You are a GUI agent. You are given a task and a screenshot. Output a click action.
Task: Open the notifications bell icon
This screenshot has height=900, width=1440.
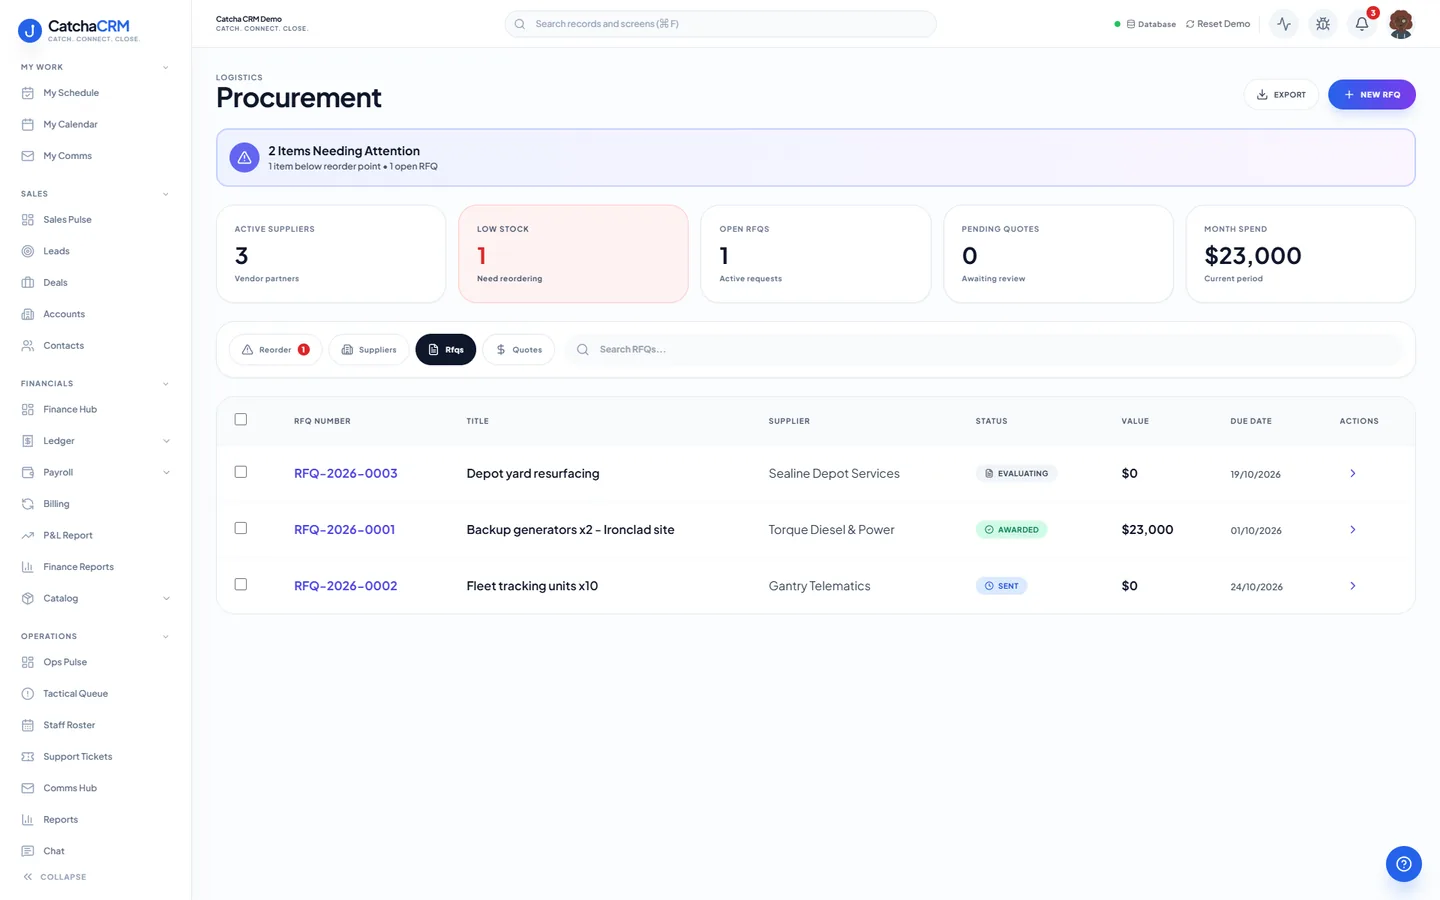pyautogui.click(x=1362, y=24)
